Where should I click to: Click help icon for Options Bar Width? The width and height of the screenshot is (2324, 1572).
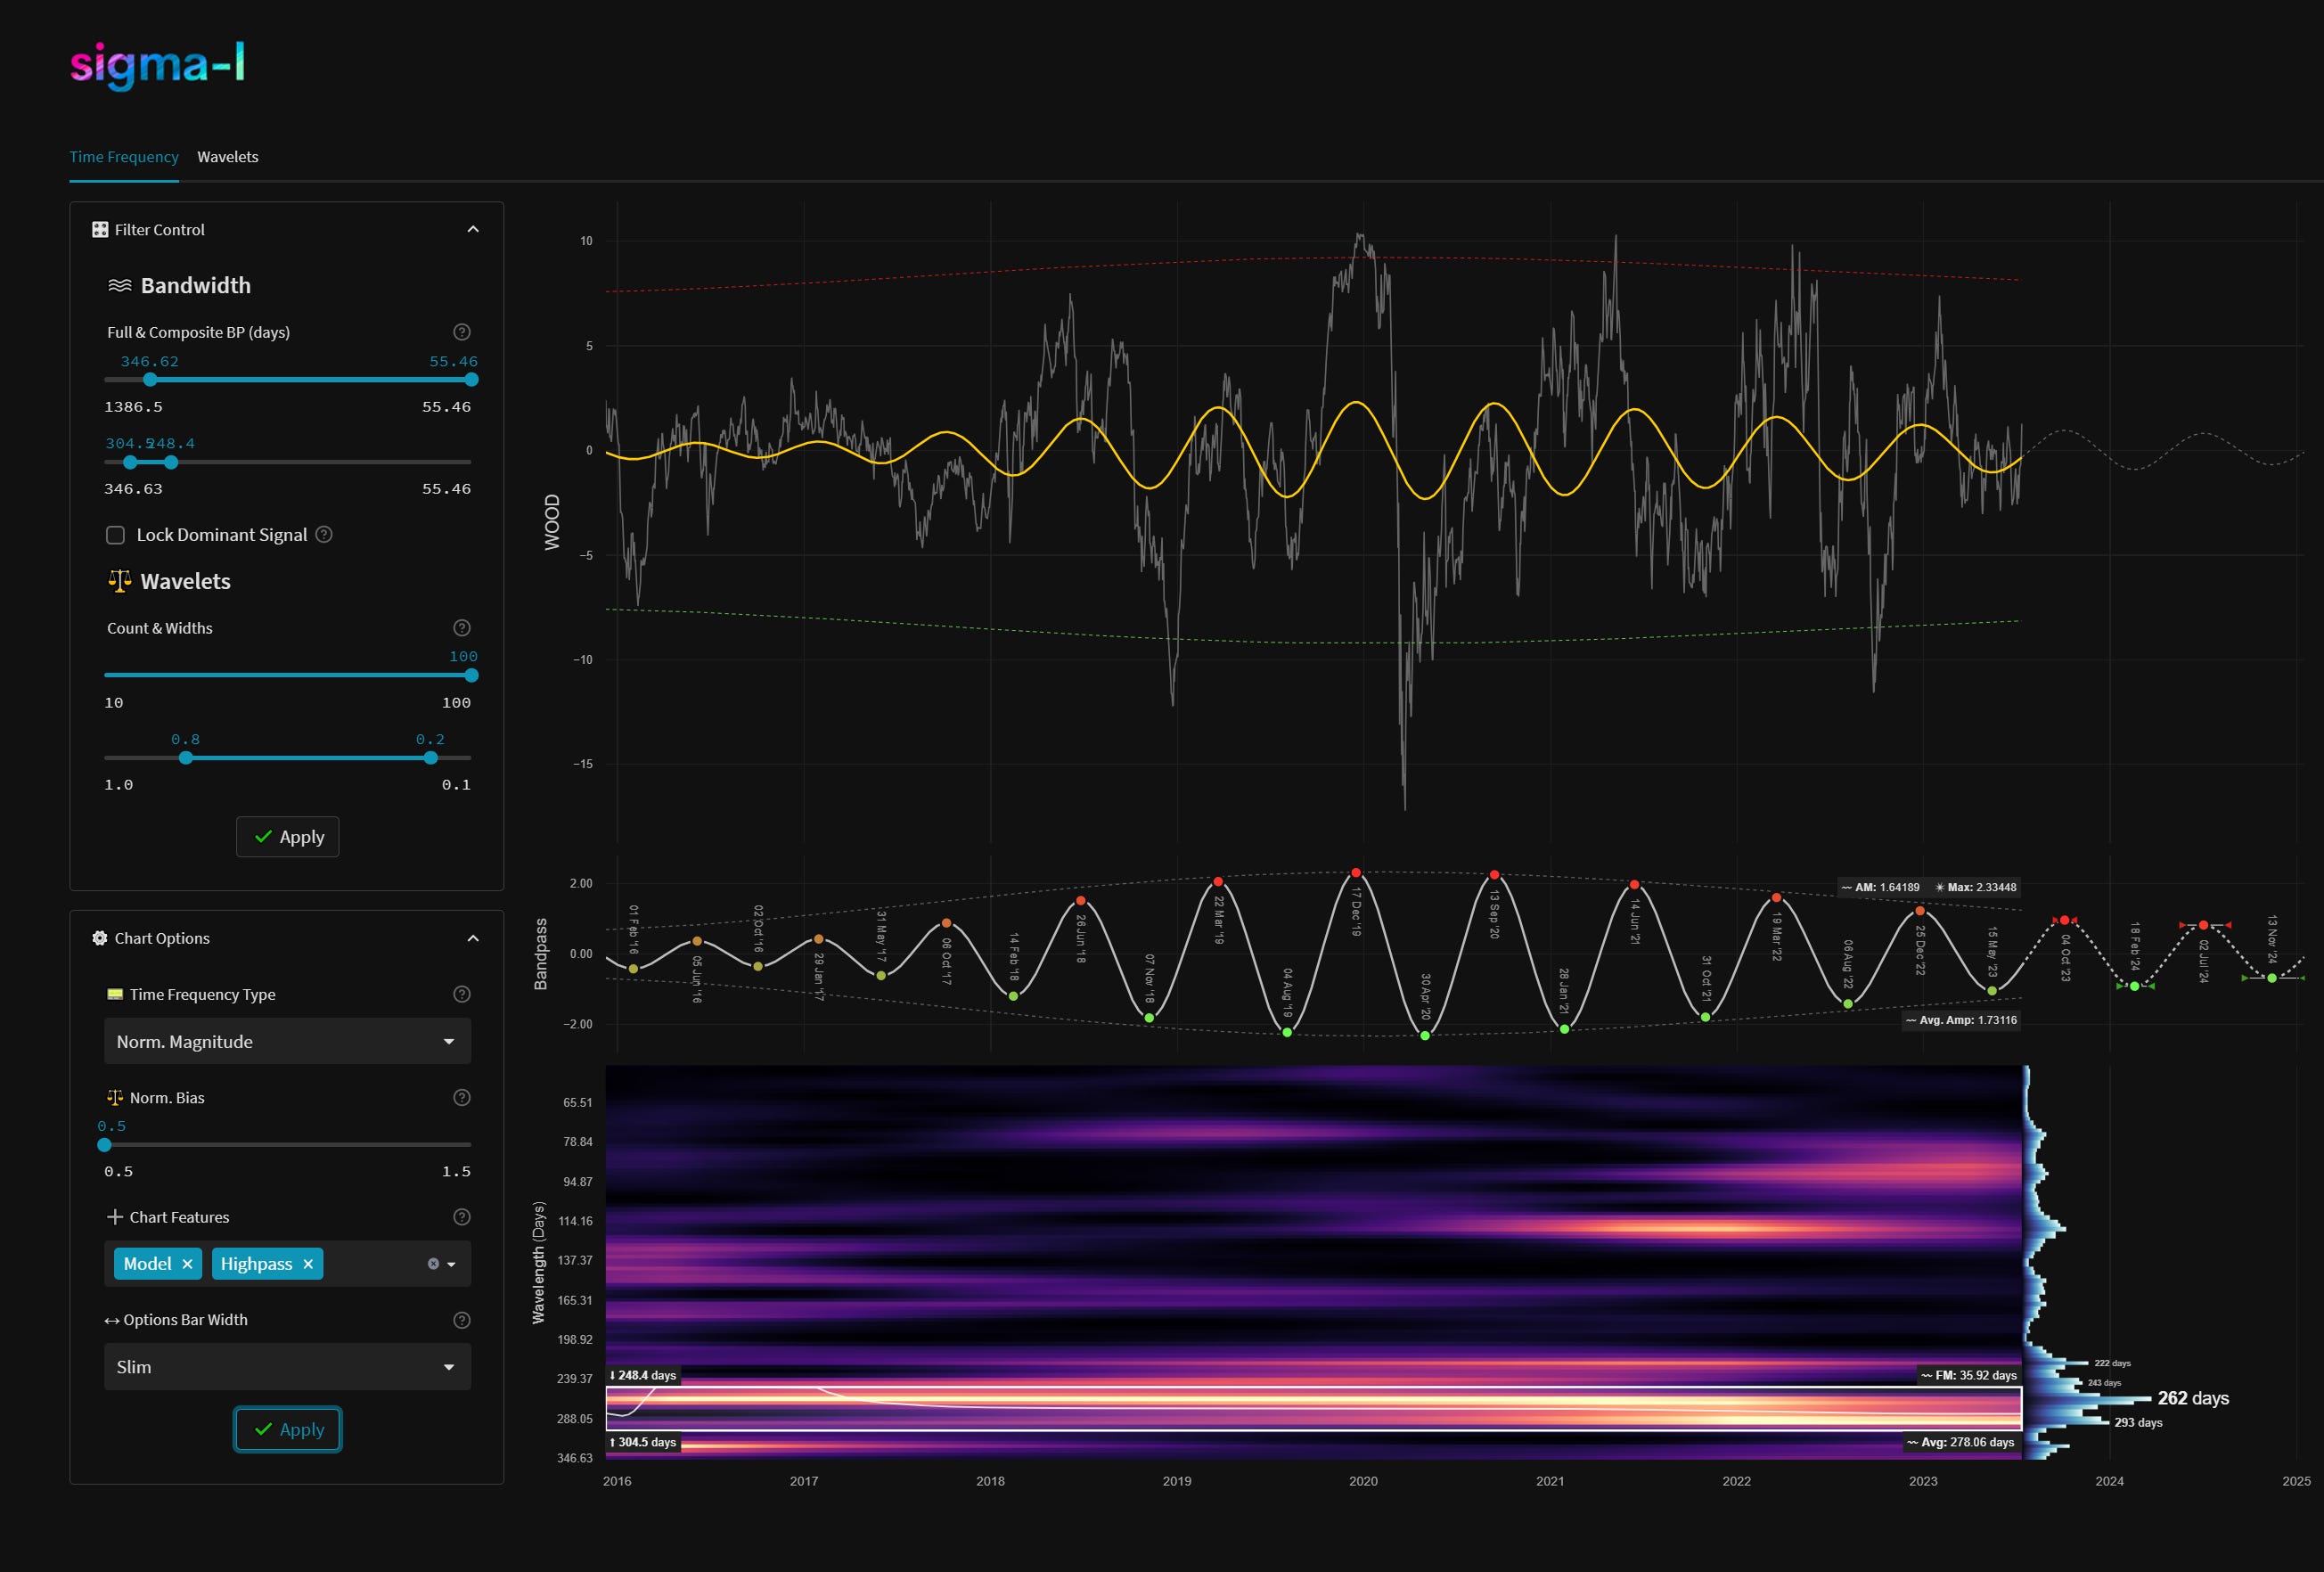pyautogui.click(x=461, y=1320)
